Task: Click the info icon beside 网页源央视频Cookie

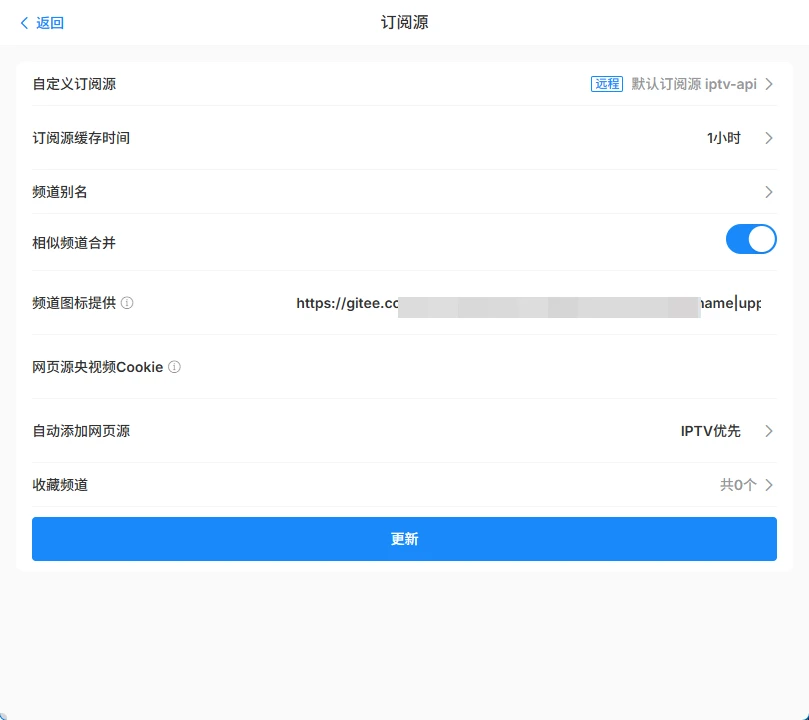Action: pyautogui.click(x=174, y=367)
